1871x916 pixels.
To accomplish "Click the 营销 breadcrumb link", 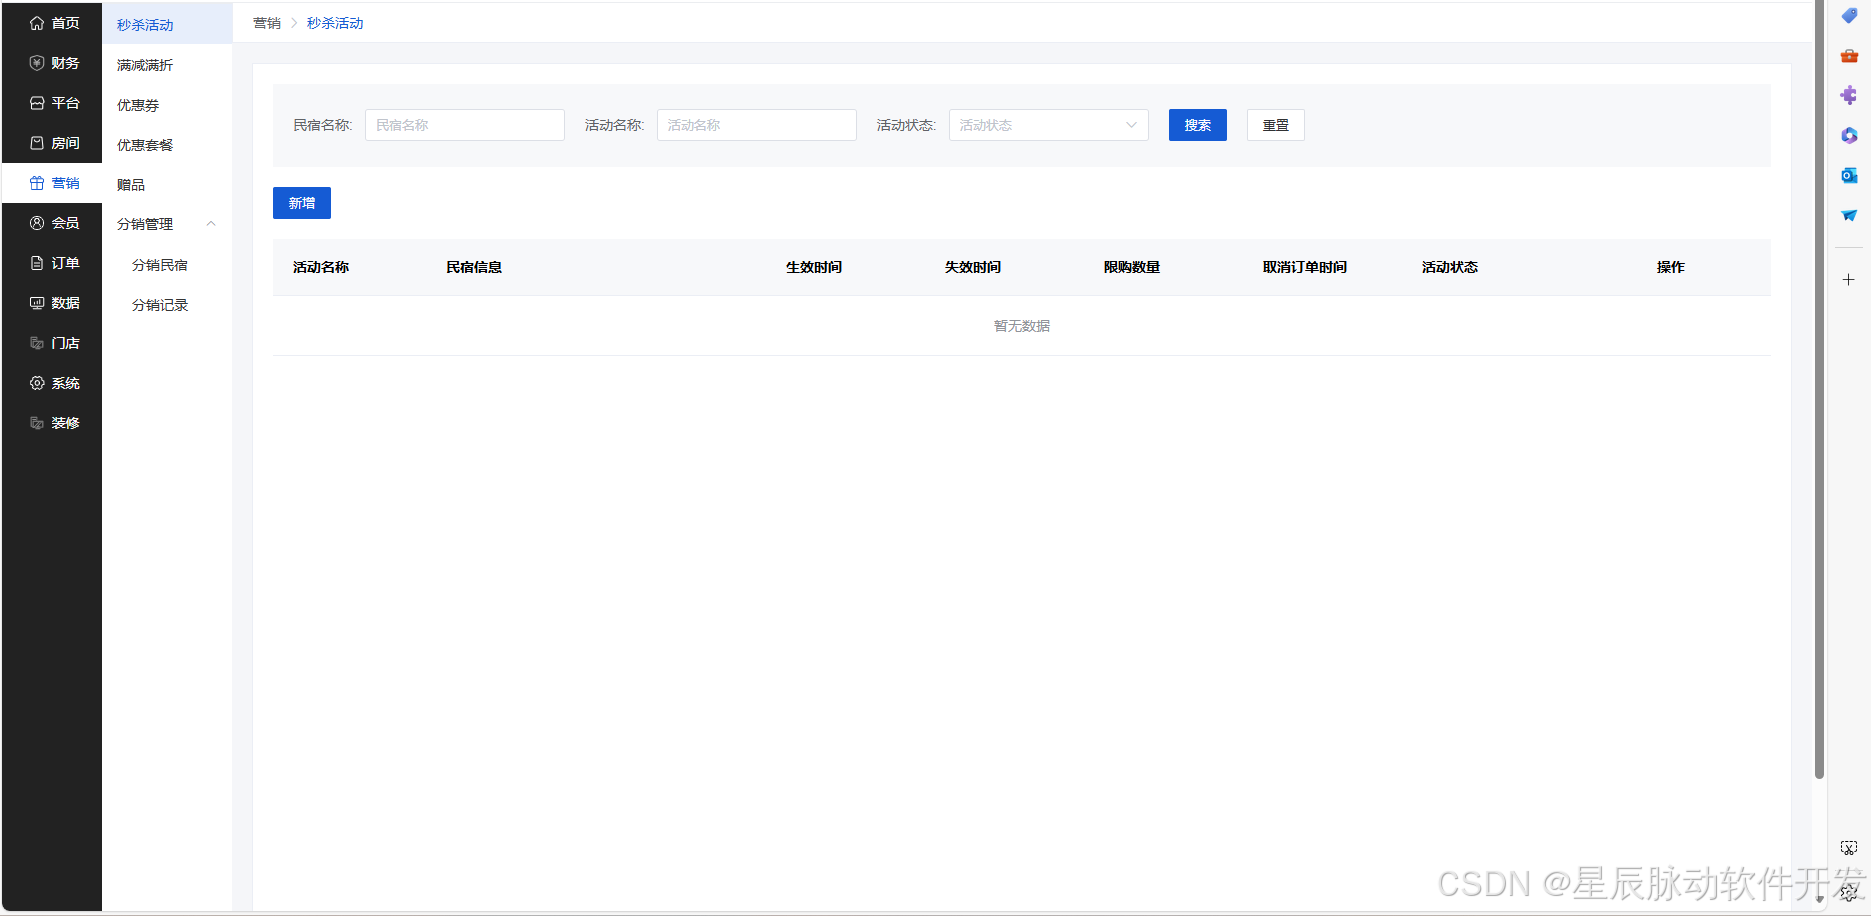I will 267,23.
